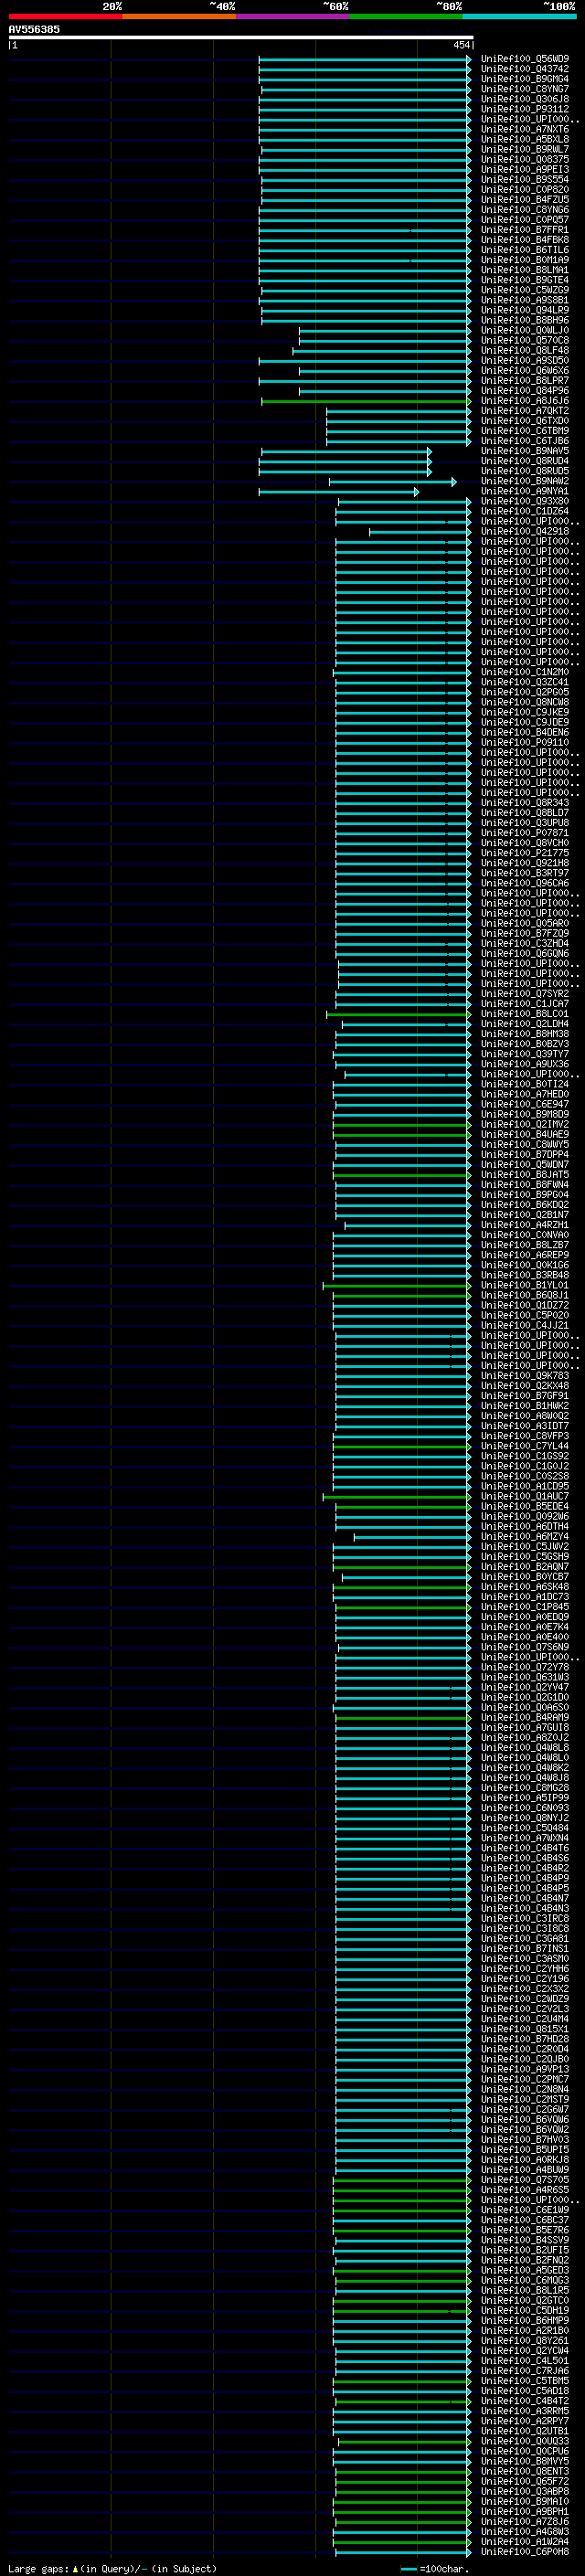Select hit label UniRef100_A5GED3
The height and width of the screenshot is (2576, 585).
525,2270
